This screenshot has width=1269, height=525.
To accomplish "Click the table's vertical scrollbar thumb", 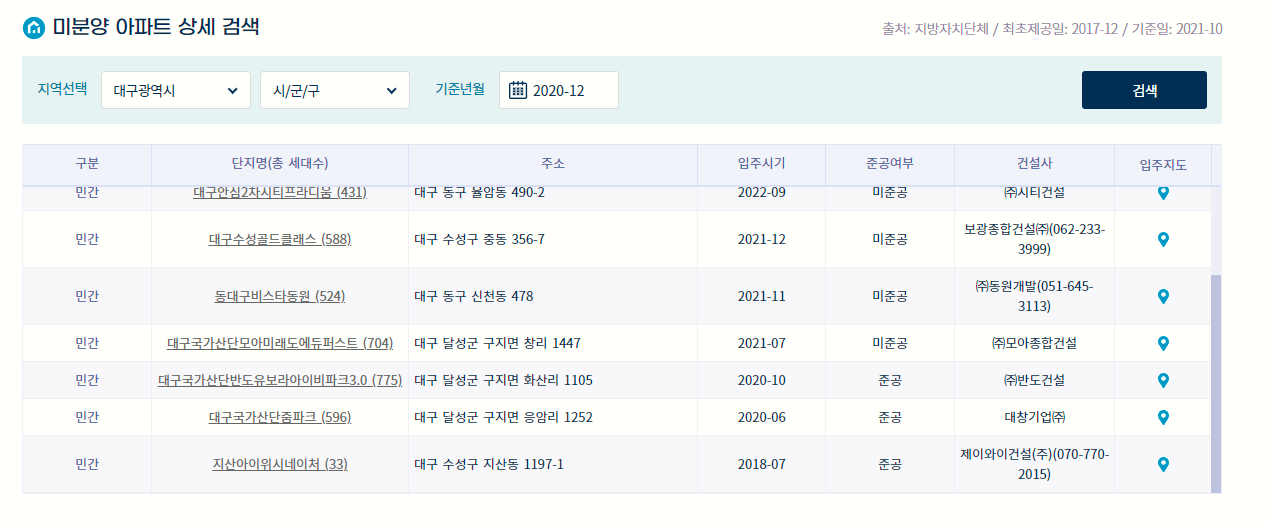I will point(1216,384).
